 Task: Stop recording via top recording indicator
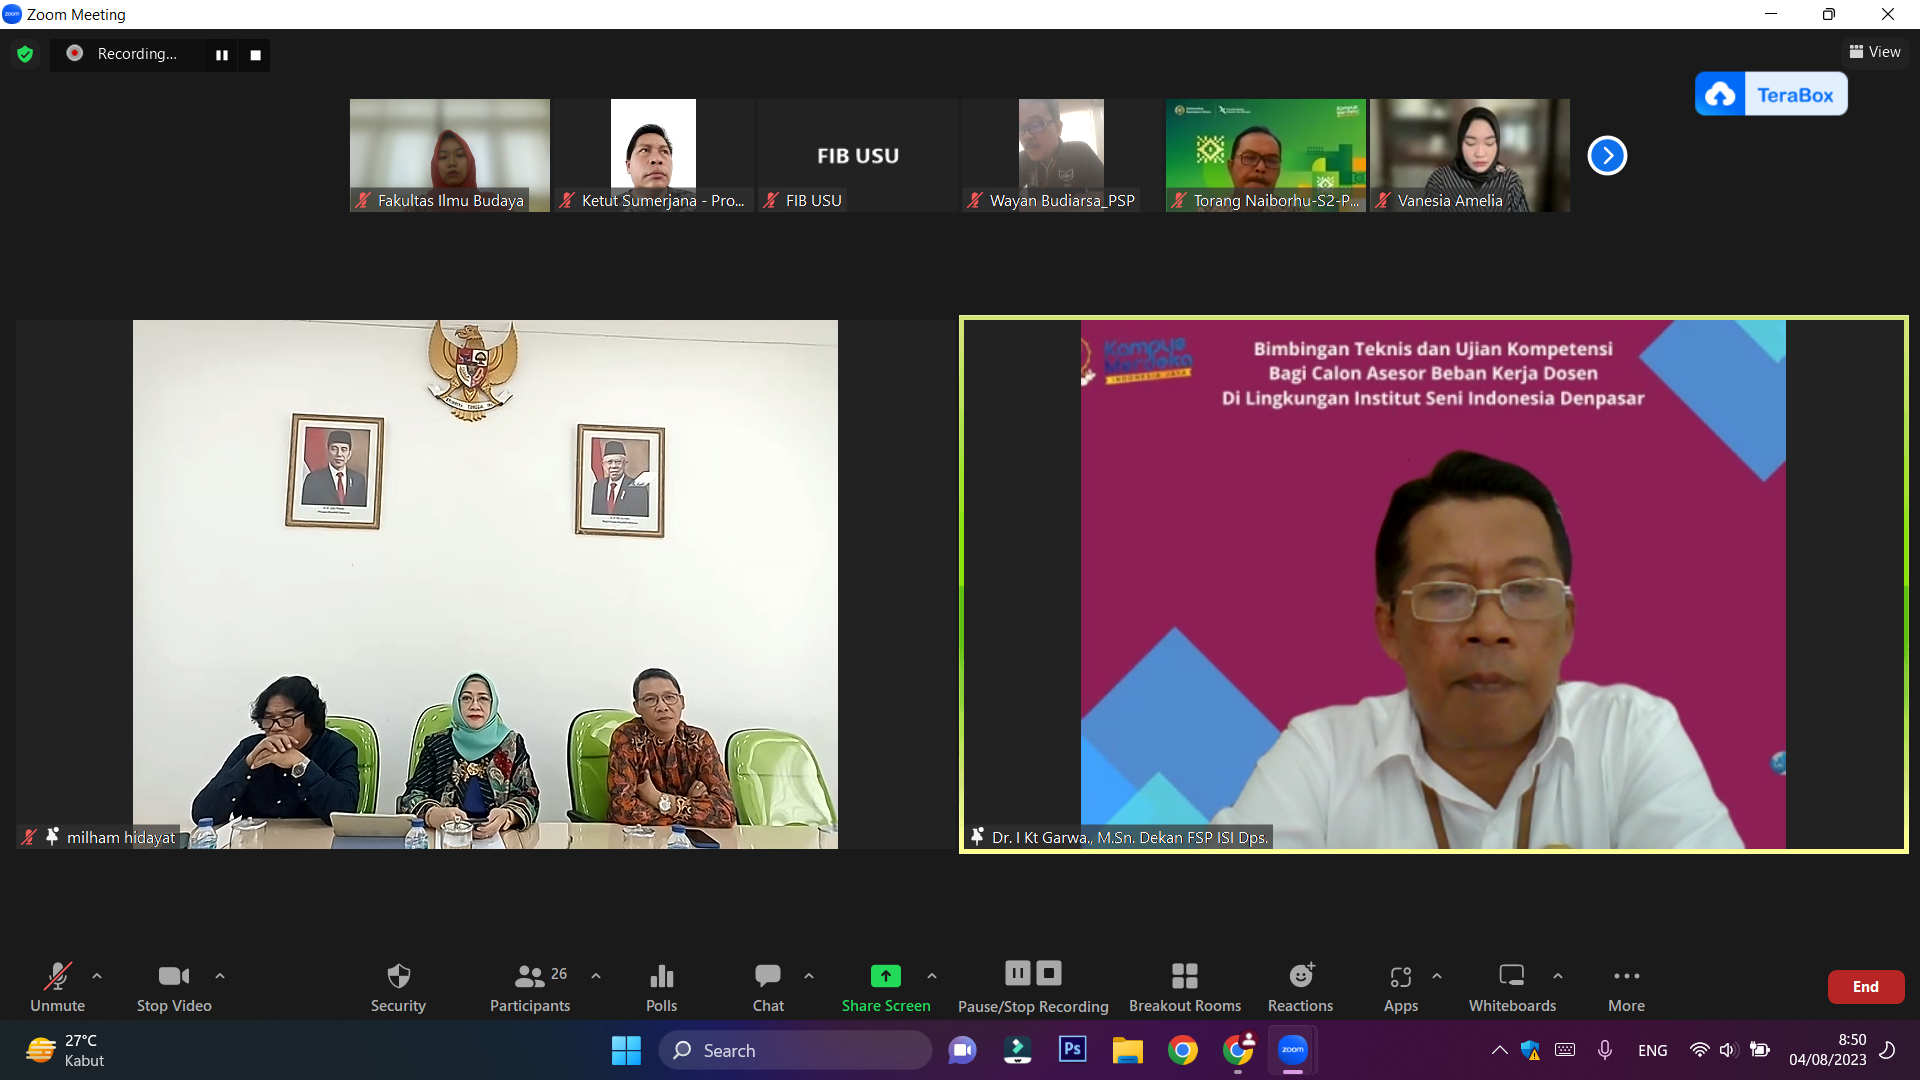pyautogui.click(x=256, y=55)
